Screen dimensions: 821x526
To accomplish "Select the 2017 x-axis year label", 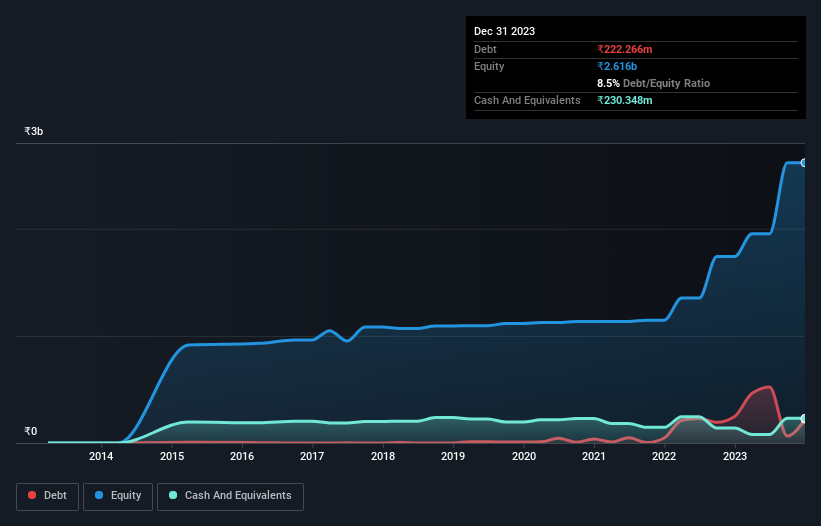I will pyautogui.click(x=312, y=456).
